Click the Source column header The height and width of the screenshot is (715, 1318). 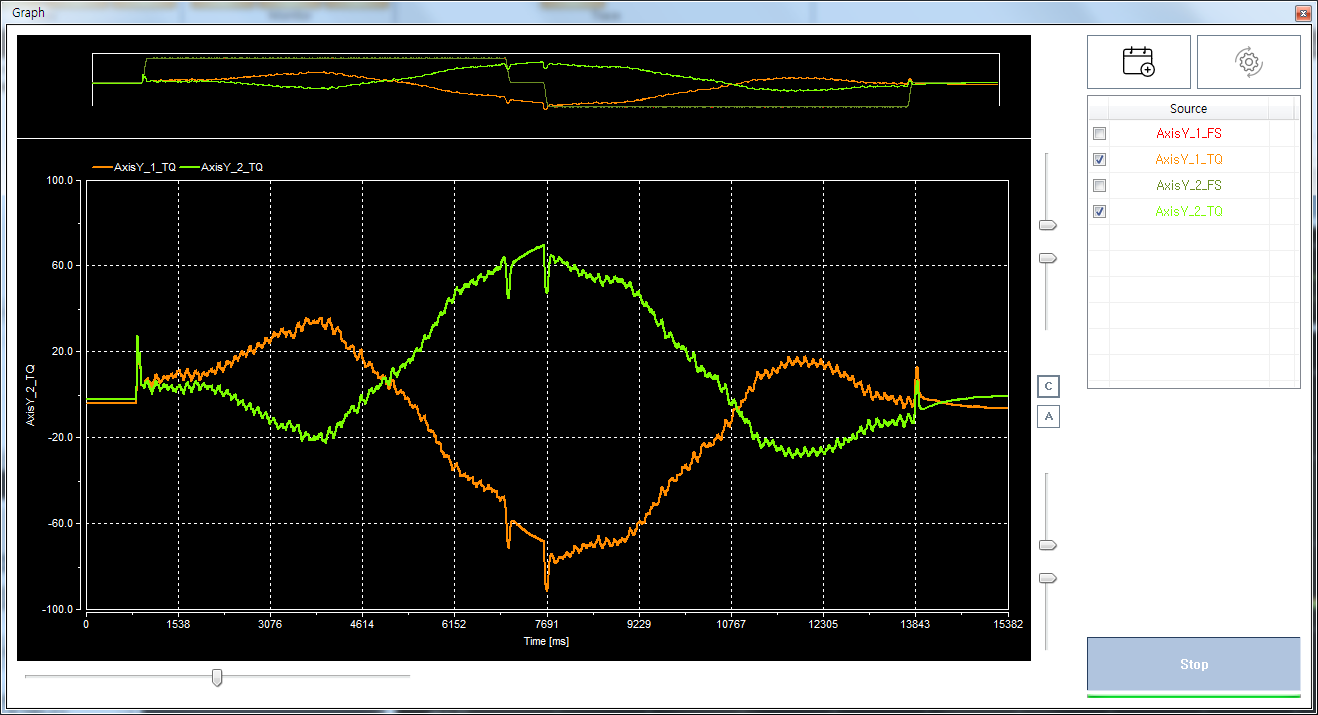tap(1188, 109)
